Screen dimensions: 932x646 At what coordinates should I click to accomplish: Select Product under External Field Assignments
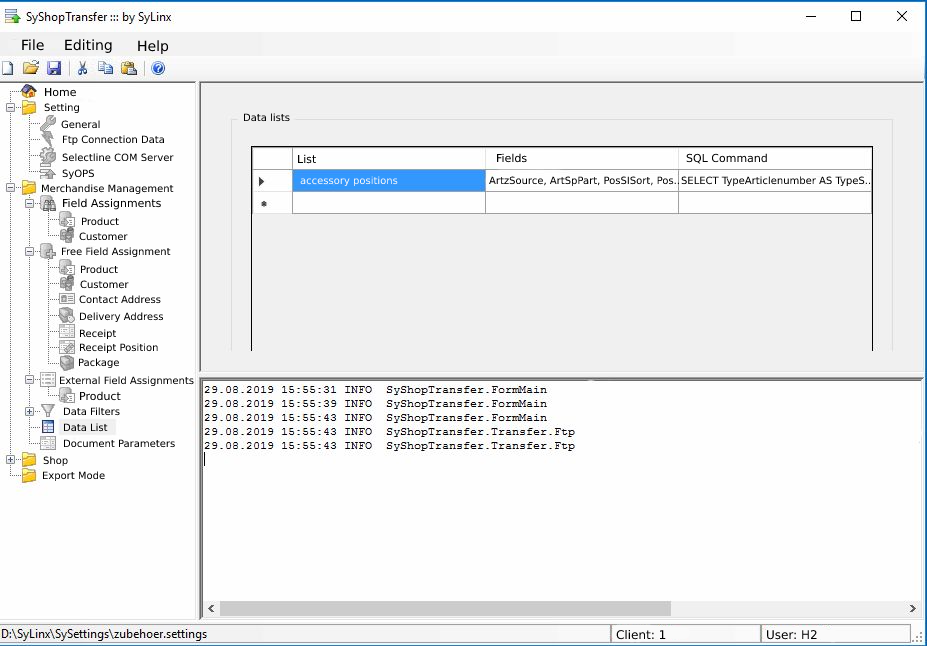click(x=100, y=396)
